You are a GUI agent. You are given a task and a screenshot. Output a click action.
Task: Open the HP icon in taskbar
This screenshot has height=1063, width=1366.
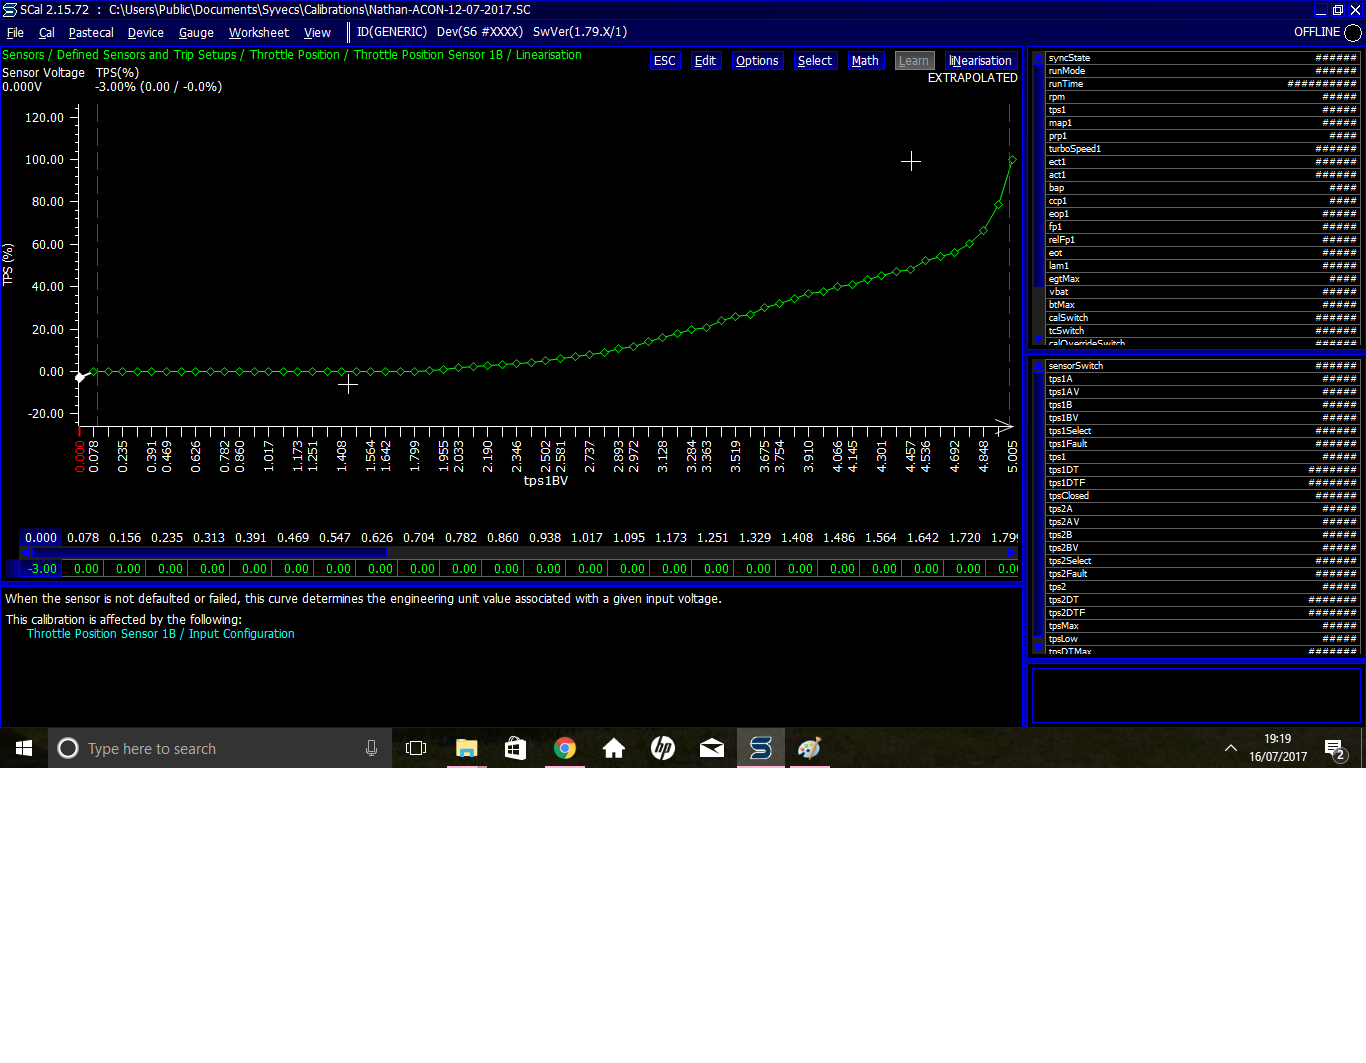coord(663,748)
